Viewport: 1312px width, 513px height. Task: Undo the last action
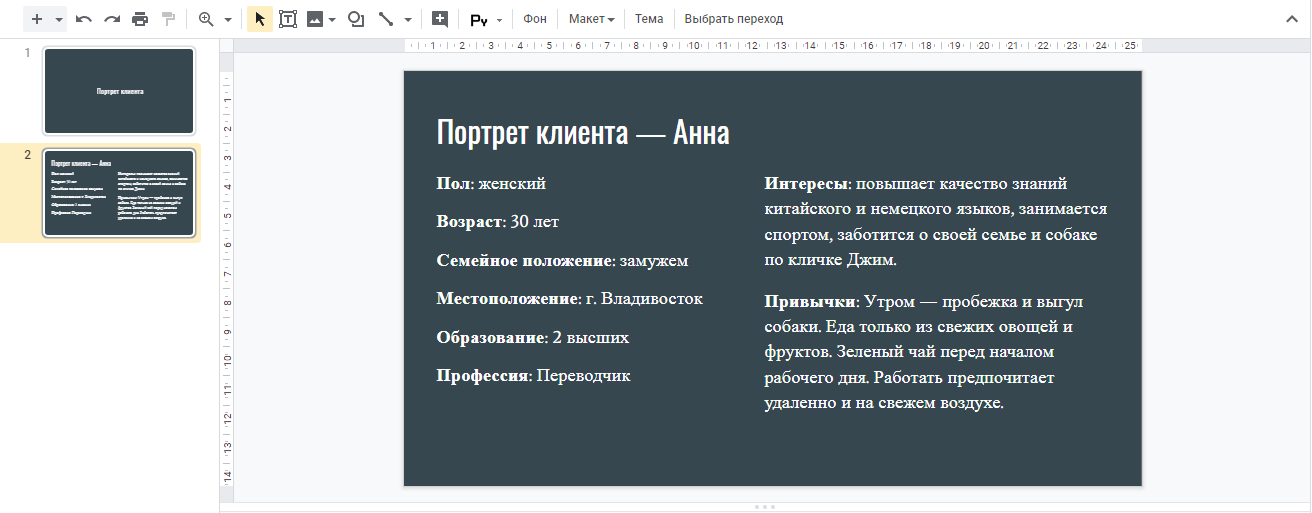click(x=84, y=19)
